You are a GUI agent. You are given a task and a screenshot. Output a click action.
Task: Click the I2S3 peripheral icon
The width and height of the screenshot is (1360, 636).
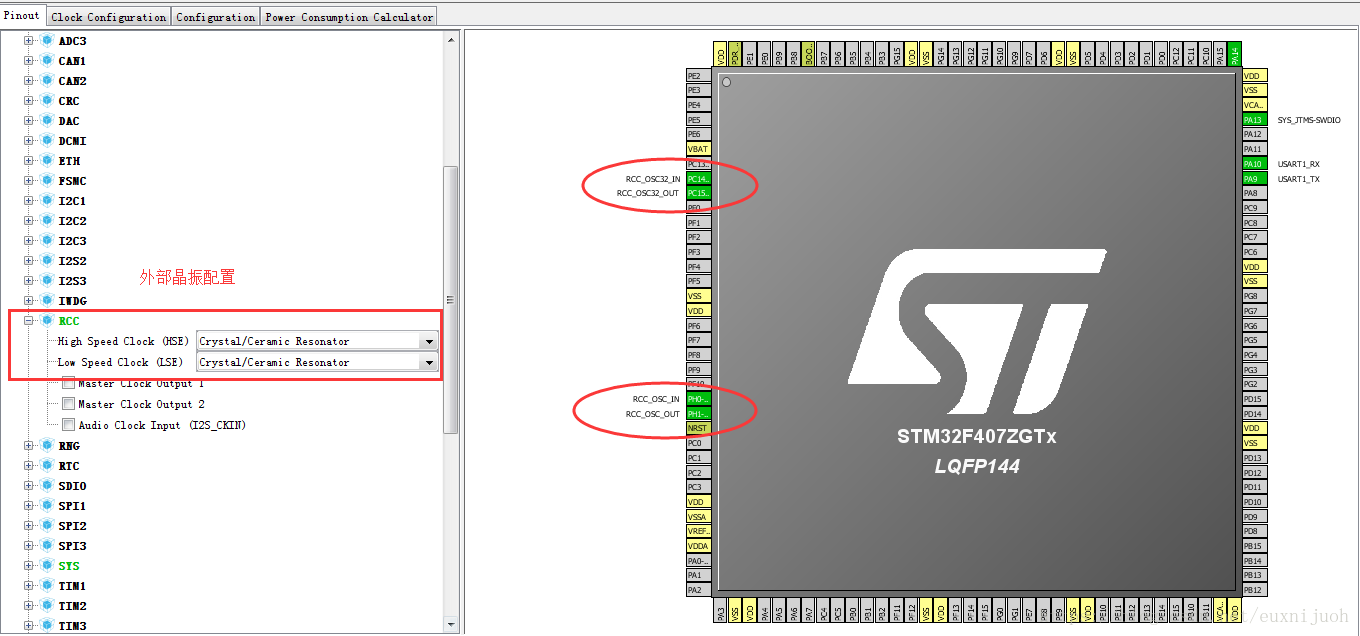(x=47, y=281)
